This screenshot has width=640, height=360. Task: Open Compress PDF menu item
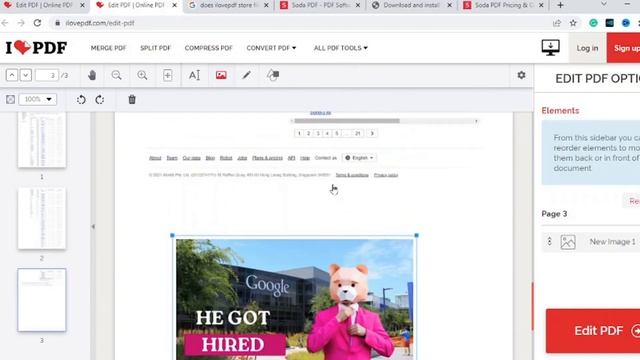tap(208, 48)
